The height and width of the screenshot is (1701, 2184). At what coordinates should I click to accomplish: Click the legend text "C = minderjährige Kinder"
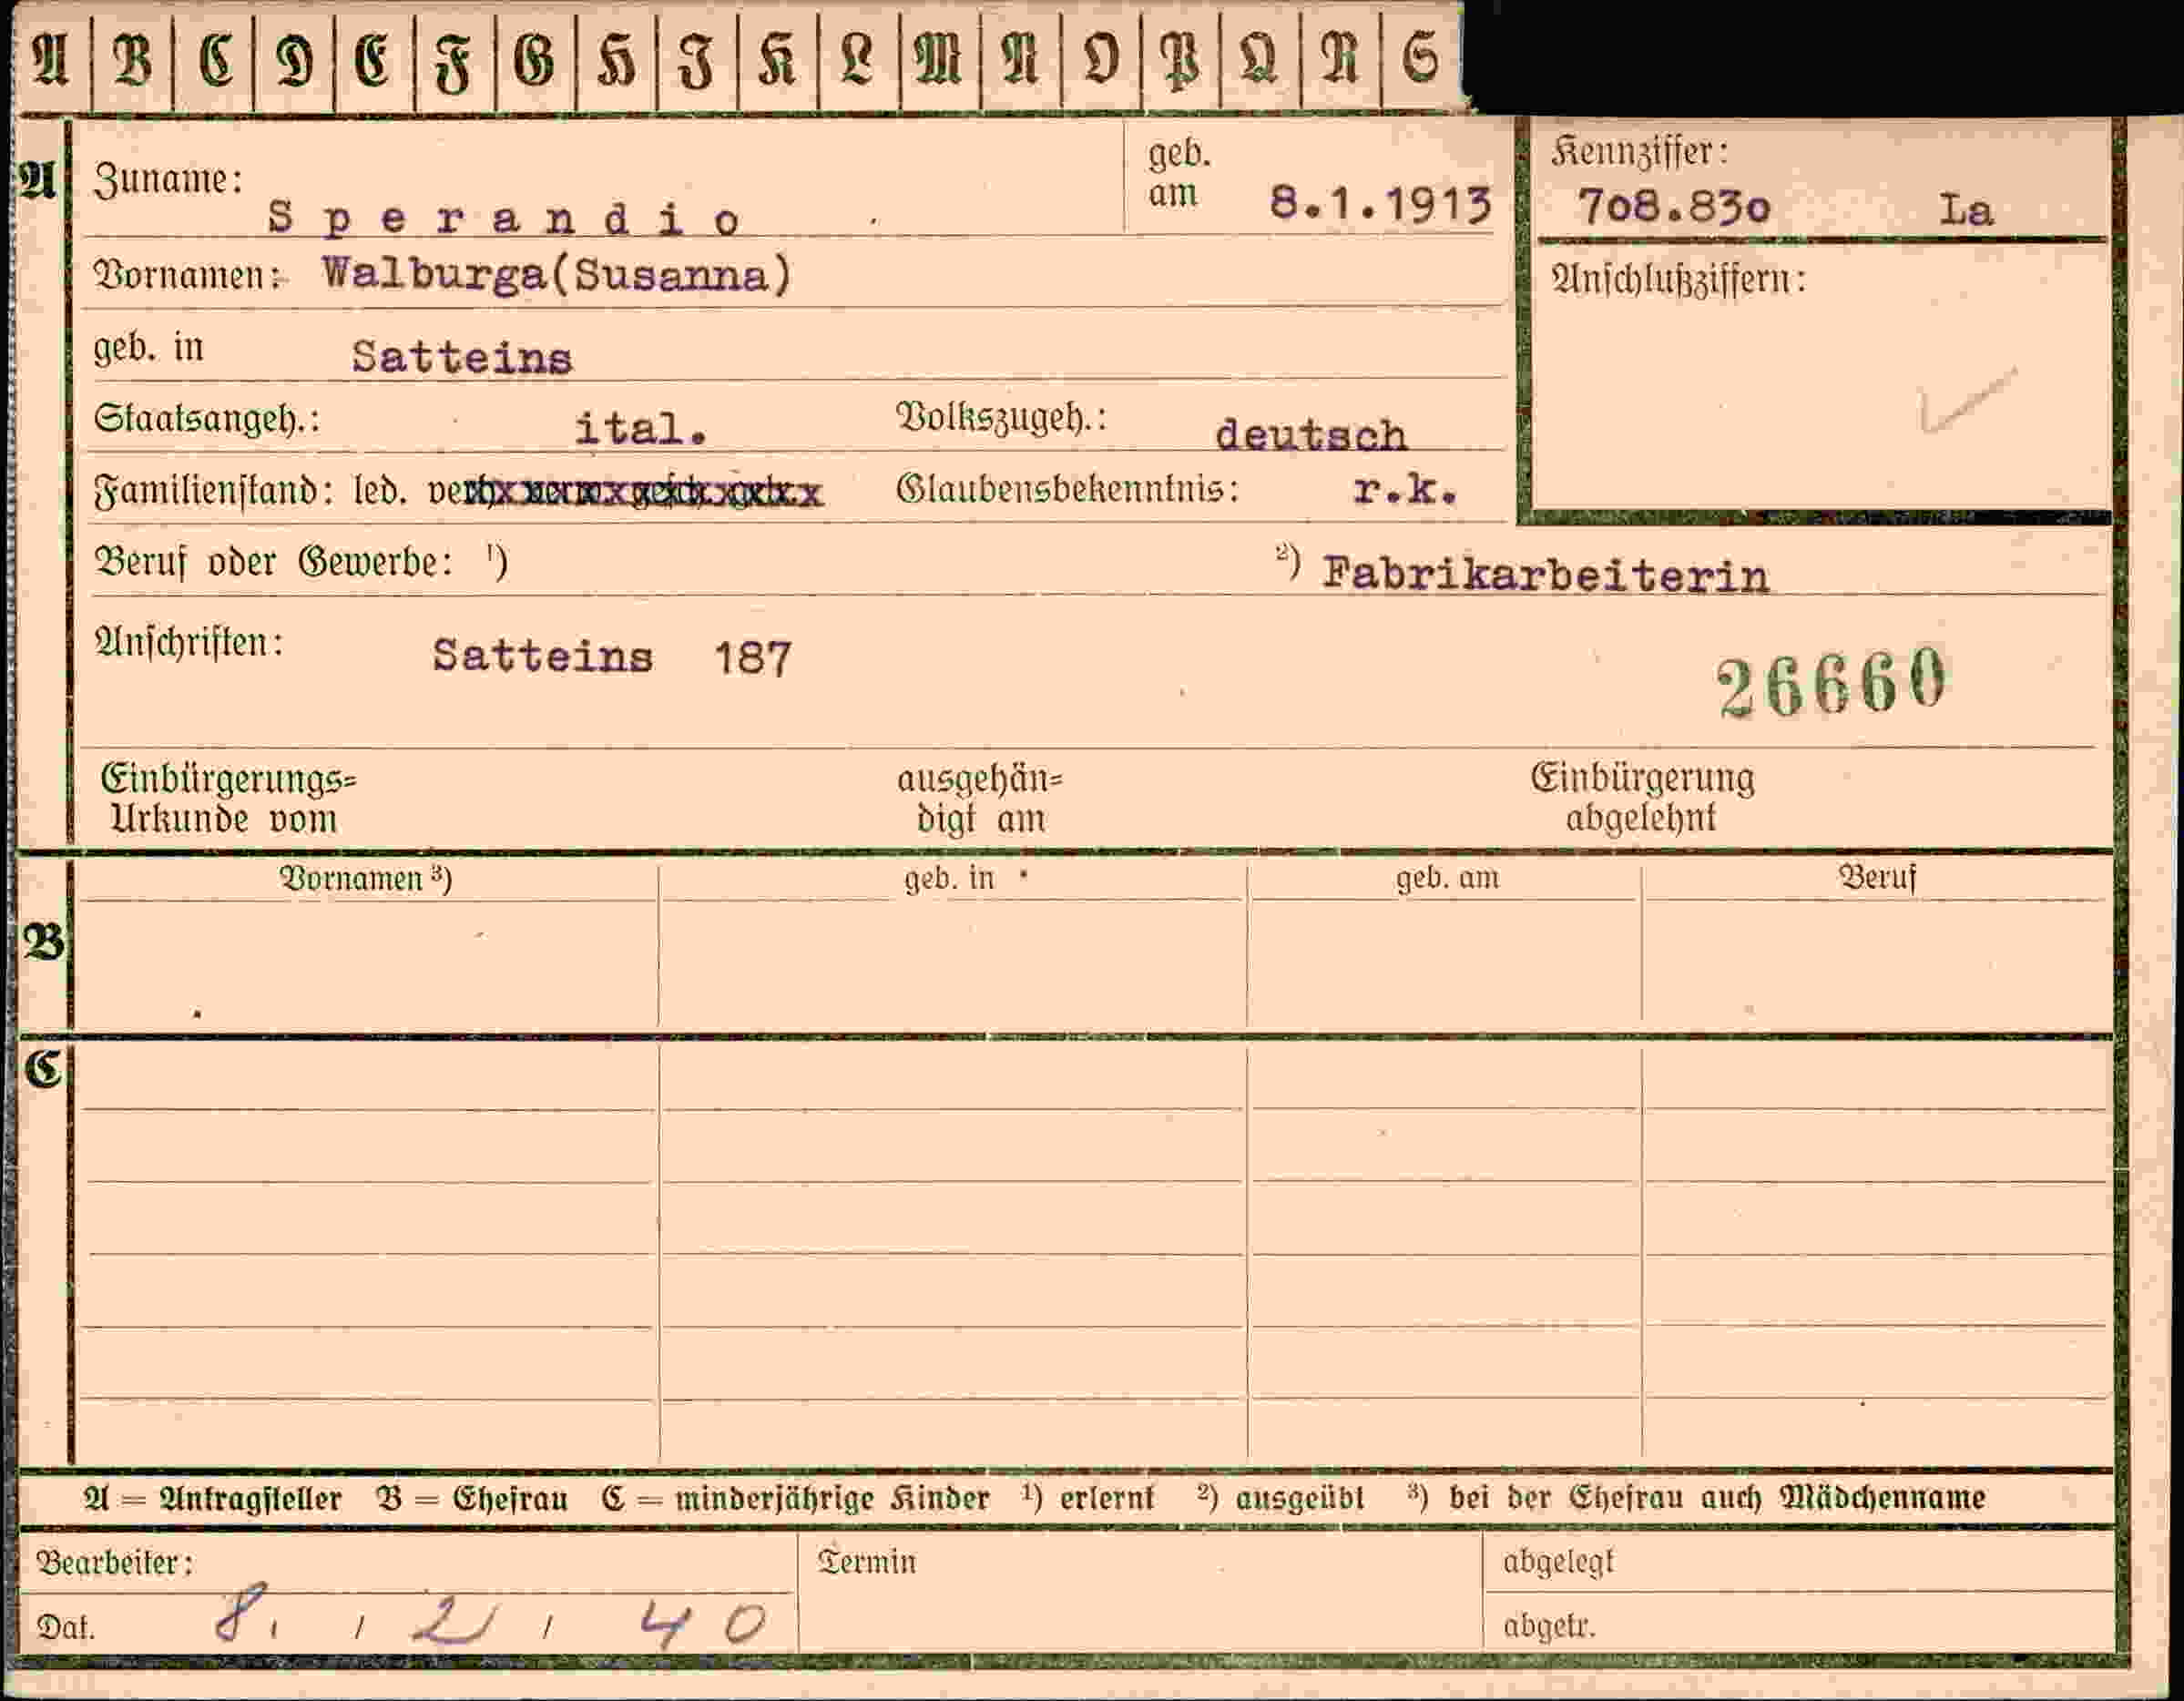pyautogui.click(x=796, y=1498)
